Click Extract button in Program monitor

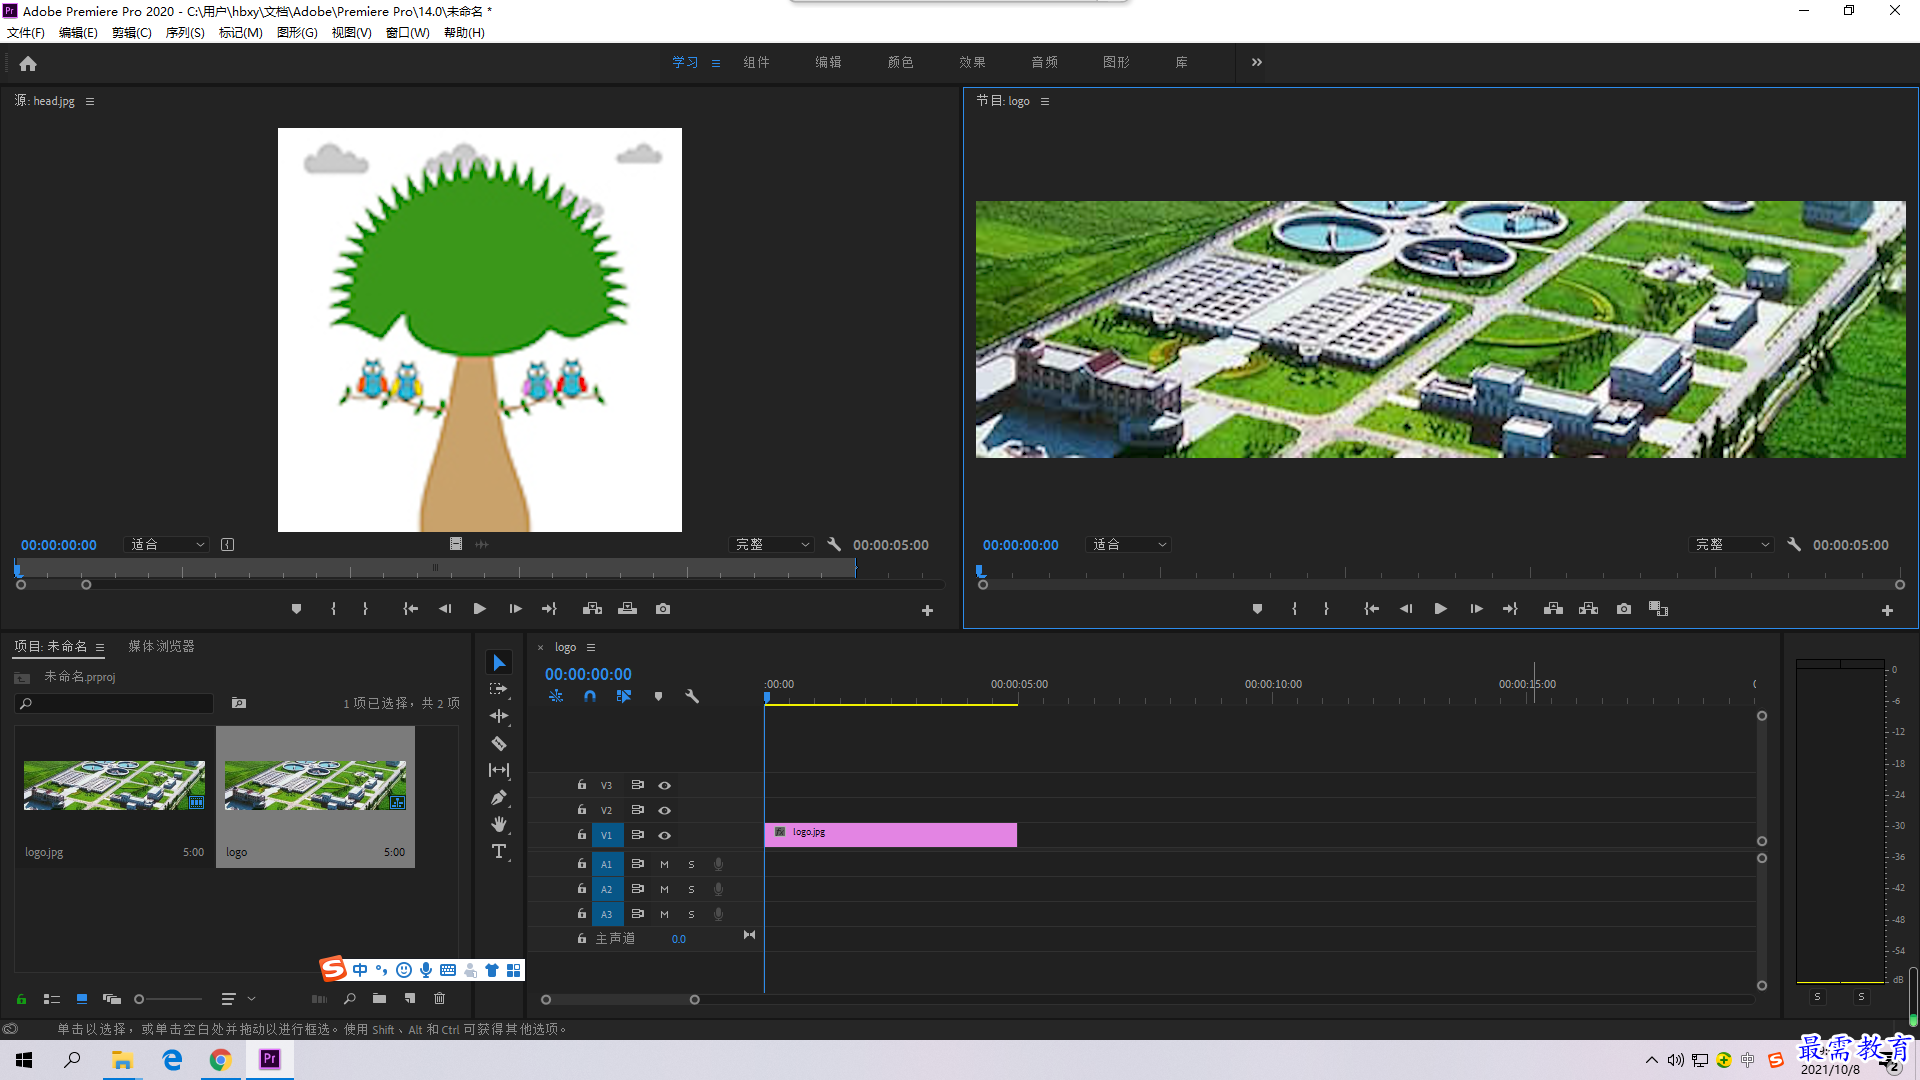click(1588, 609)
